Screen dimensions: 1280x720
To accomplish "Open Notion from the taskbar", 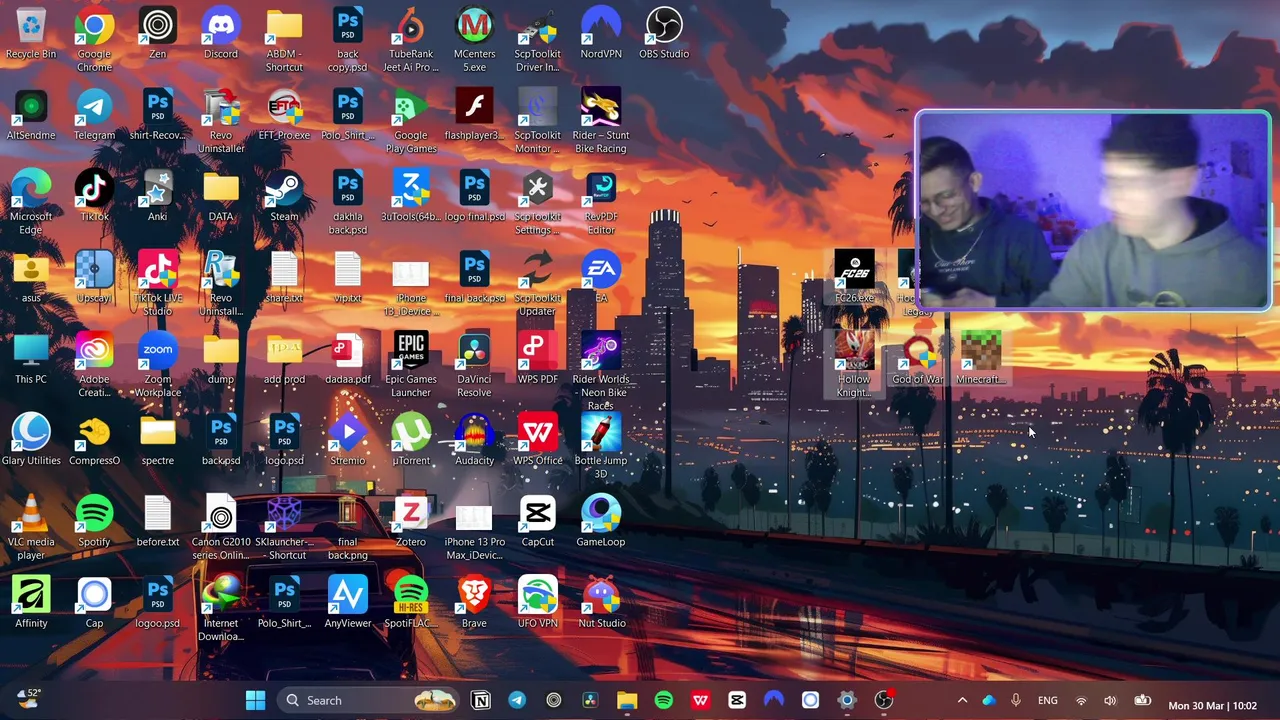I will point(481,701).
